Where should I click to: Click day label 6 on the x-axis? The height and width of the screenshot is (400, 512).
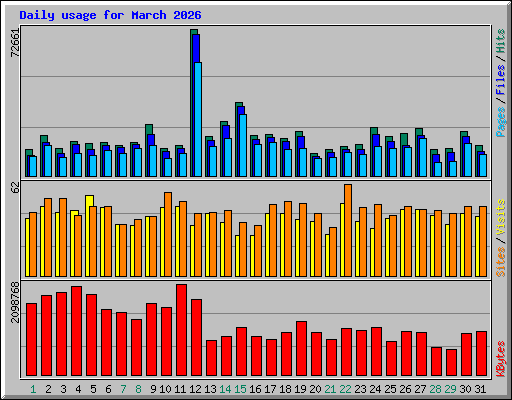click(x=108, y=389)
